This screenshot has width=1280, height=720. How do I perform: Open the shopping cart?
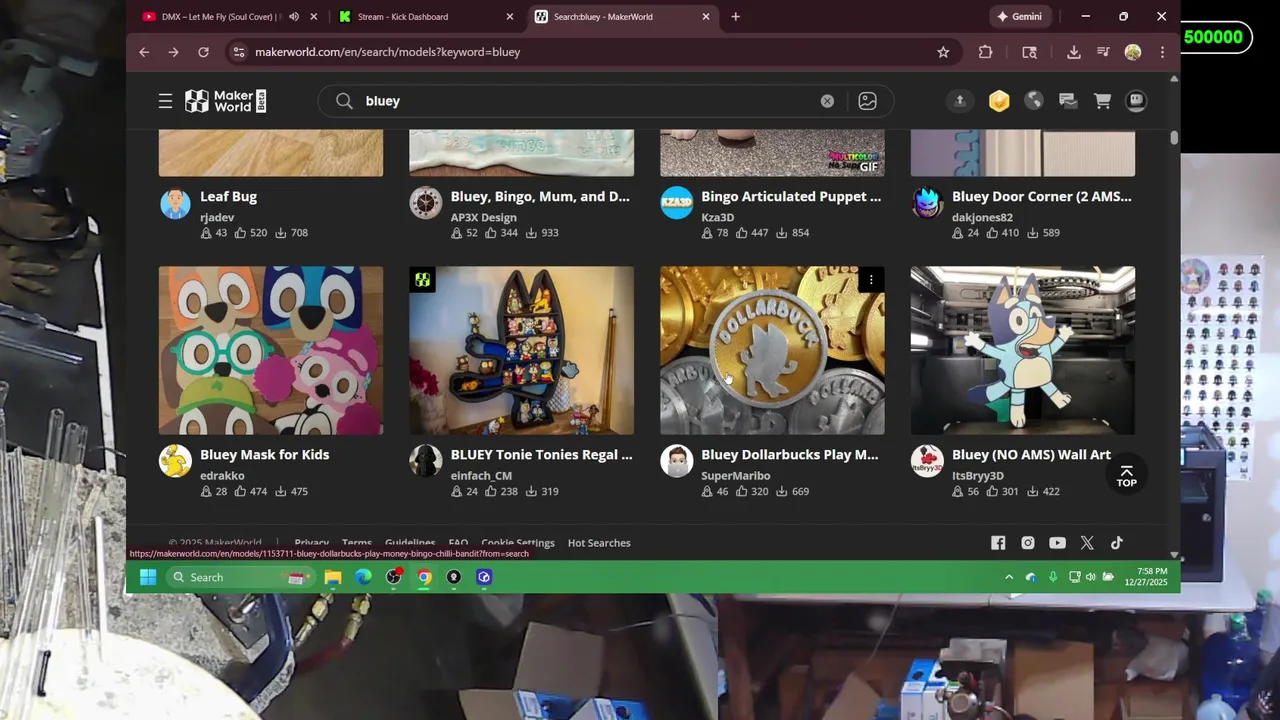(x=1102, y=101)
